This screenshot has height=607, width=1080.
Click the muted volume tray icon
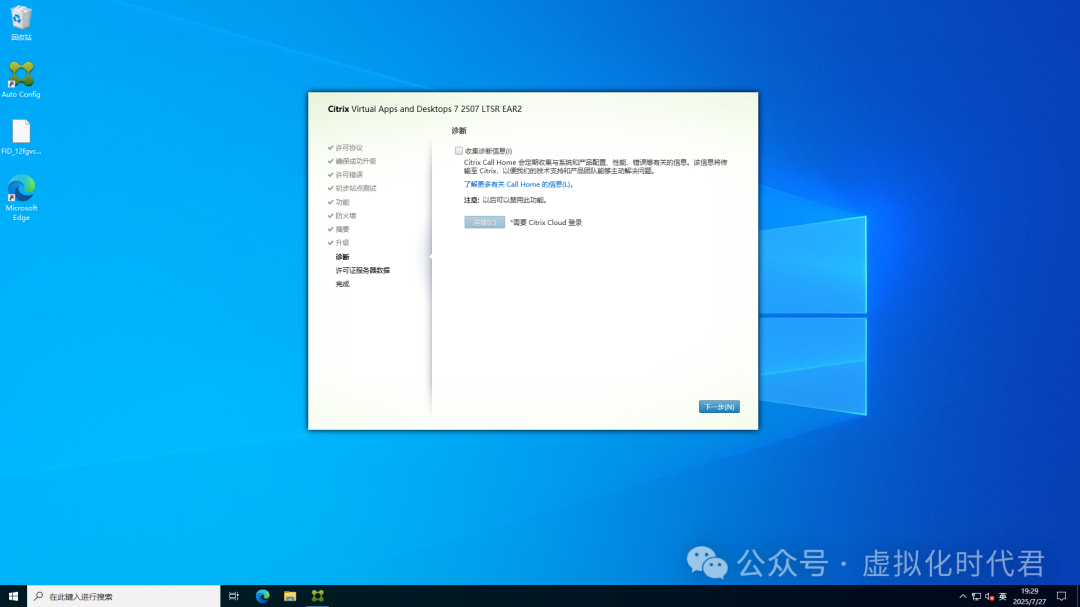tap(990, 597)
